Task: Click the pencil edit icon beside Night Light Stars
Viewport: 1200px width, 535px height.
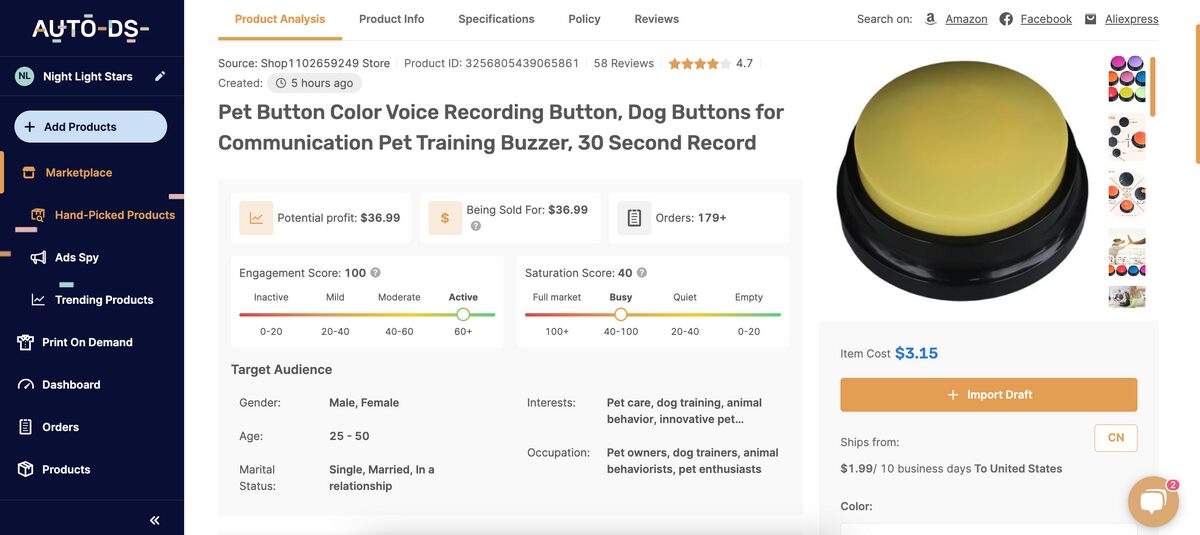Action: click(x=160, y=77)
